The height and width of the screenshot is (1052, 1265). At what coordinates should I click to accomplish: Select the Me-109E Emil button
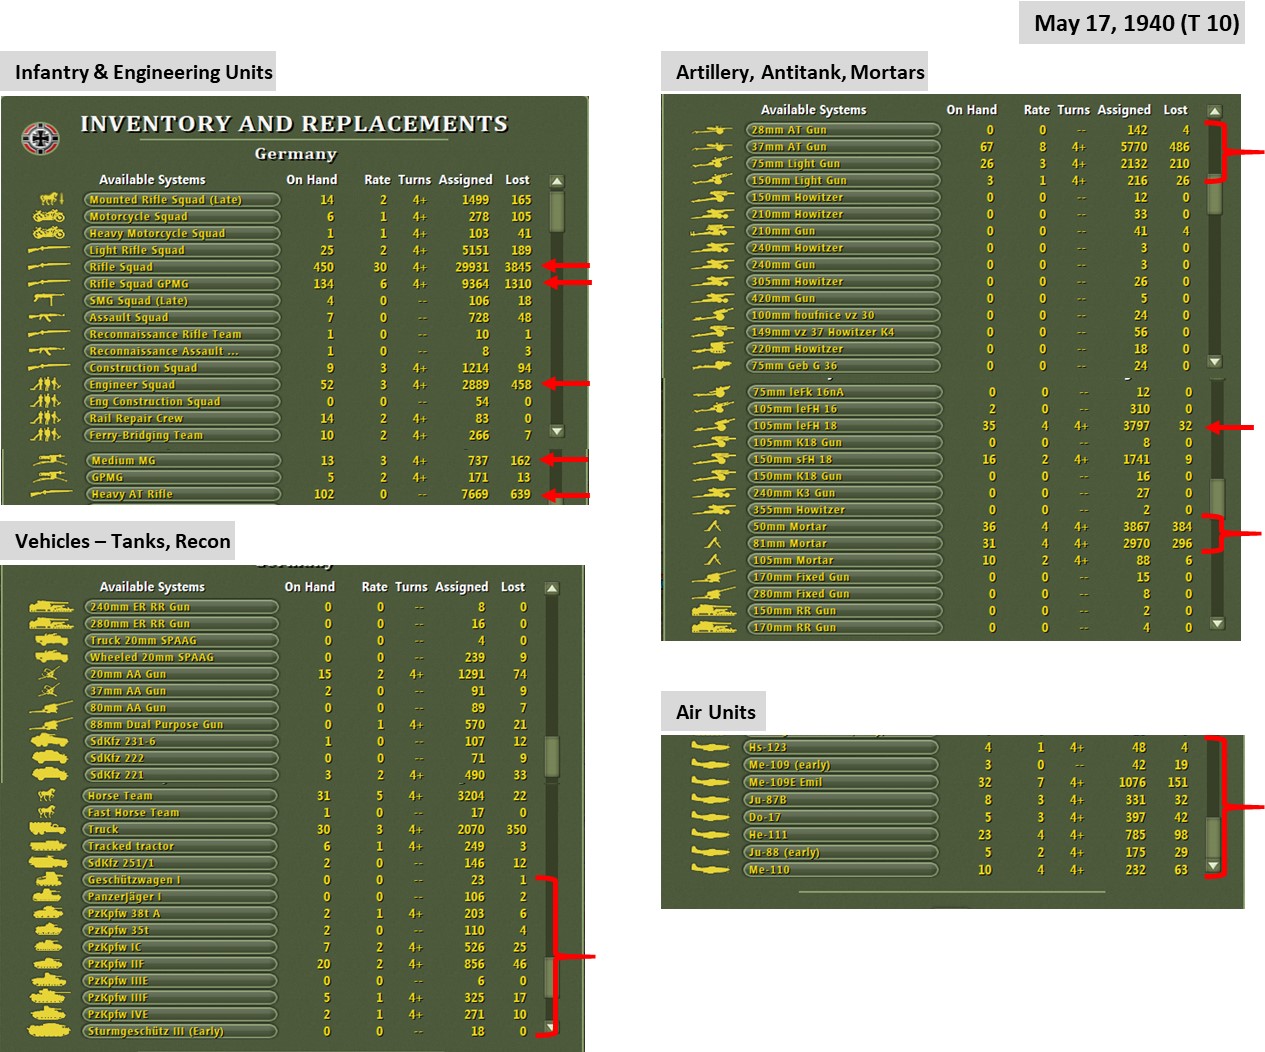click(x=841, y=782)
